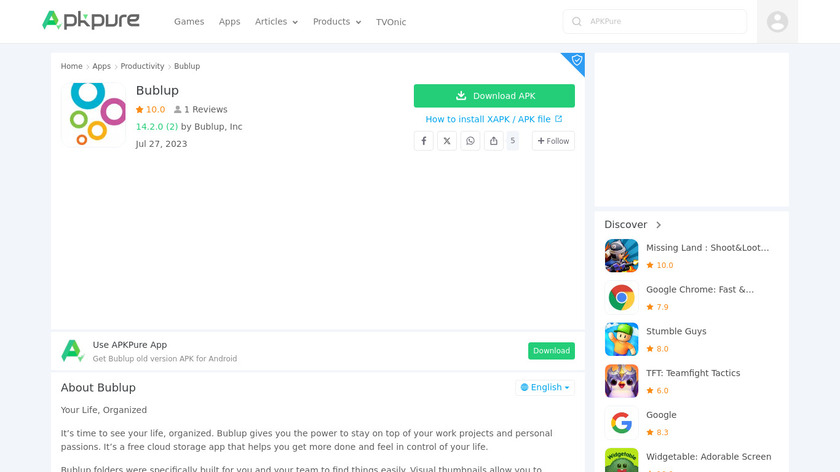Expand the Products dropdown menu
Screen dimensions: 840x472
point(337,21)
